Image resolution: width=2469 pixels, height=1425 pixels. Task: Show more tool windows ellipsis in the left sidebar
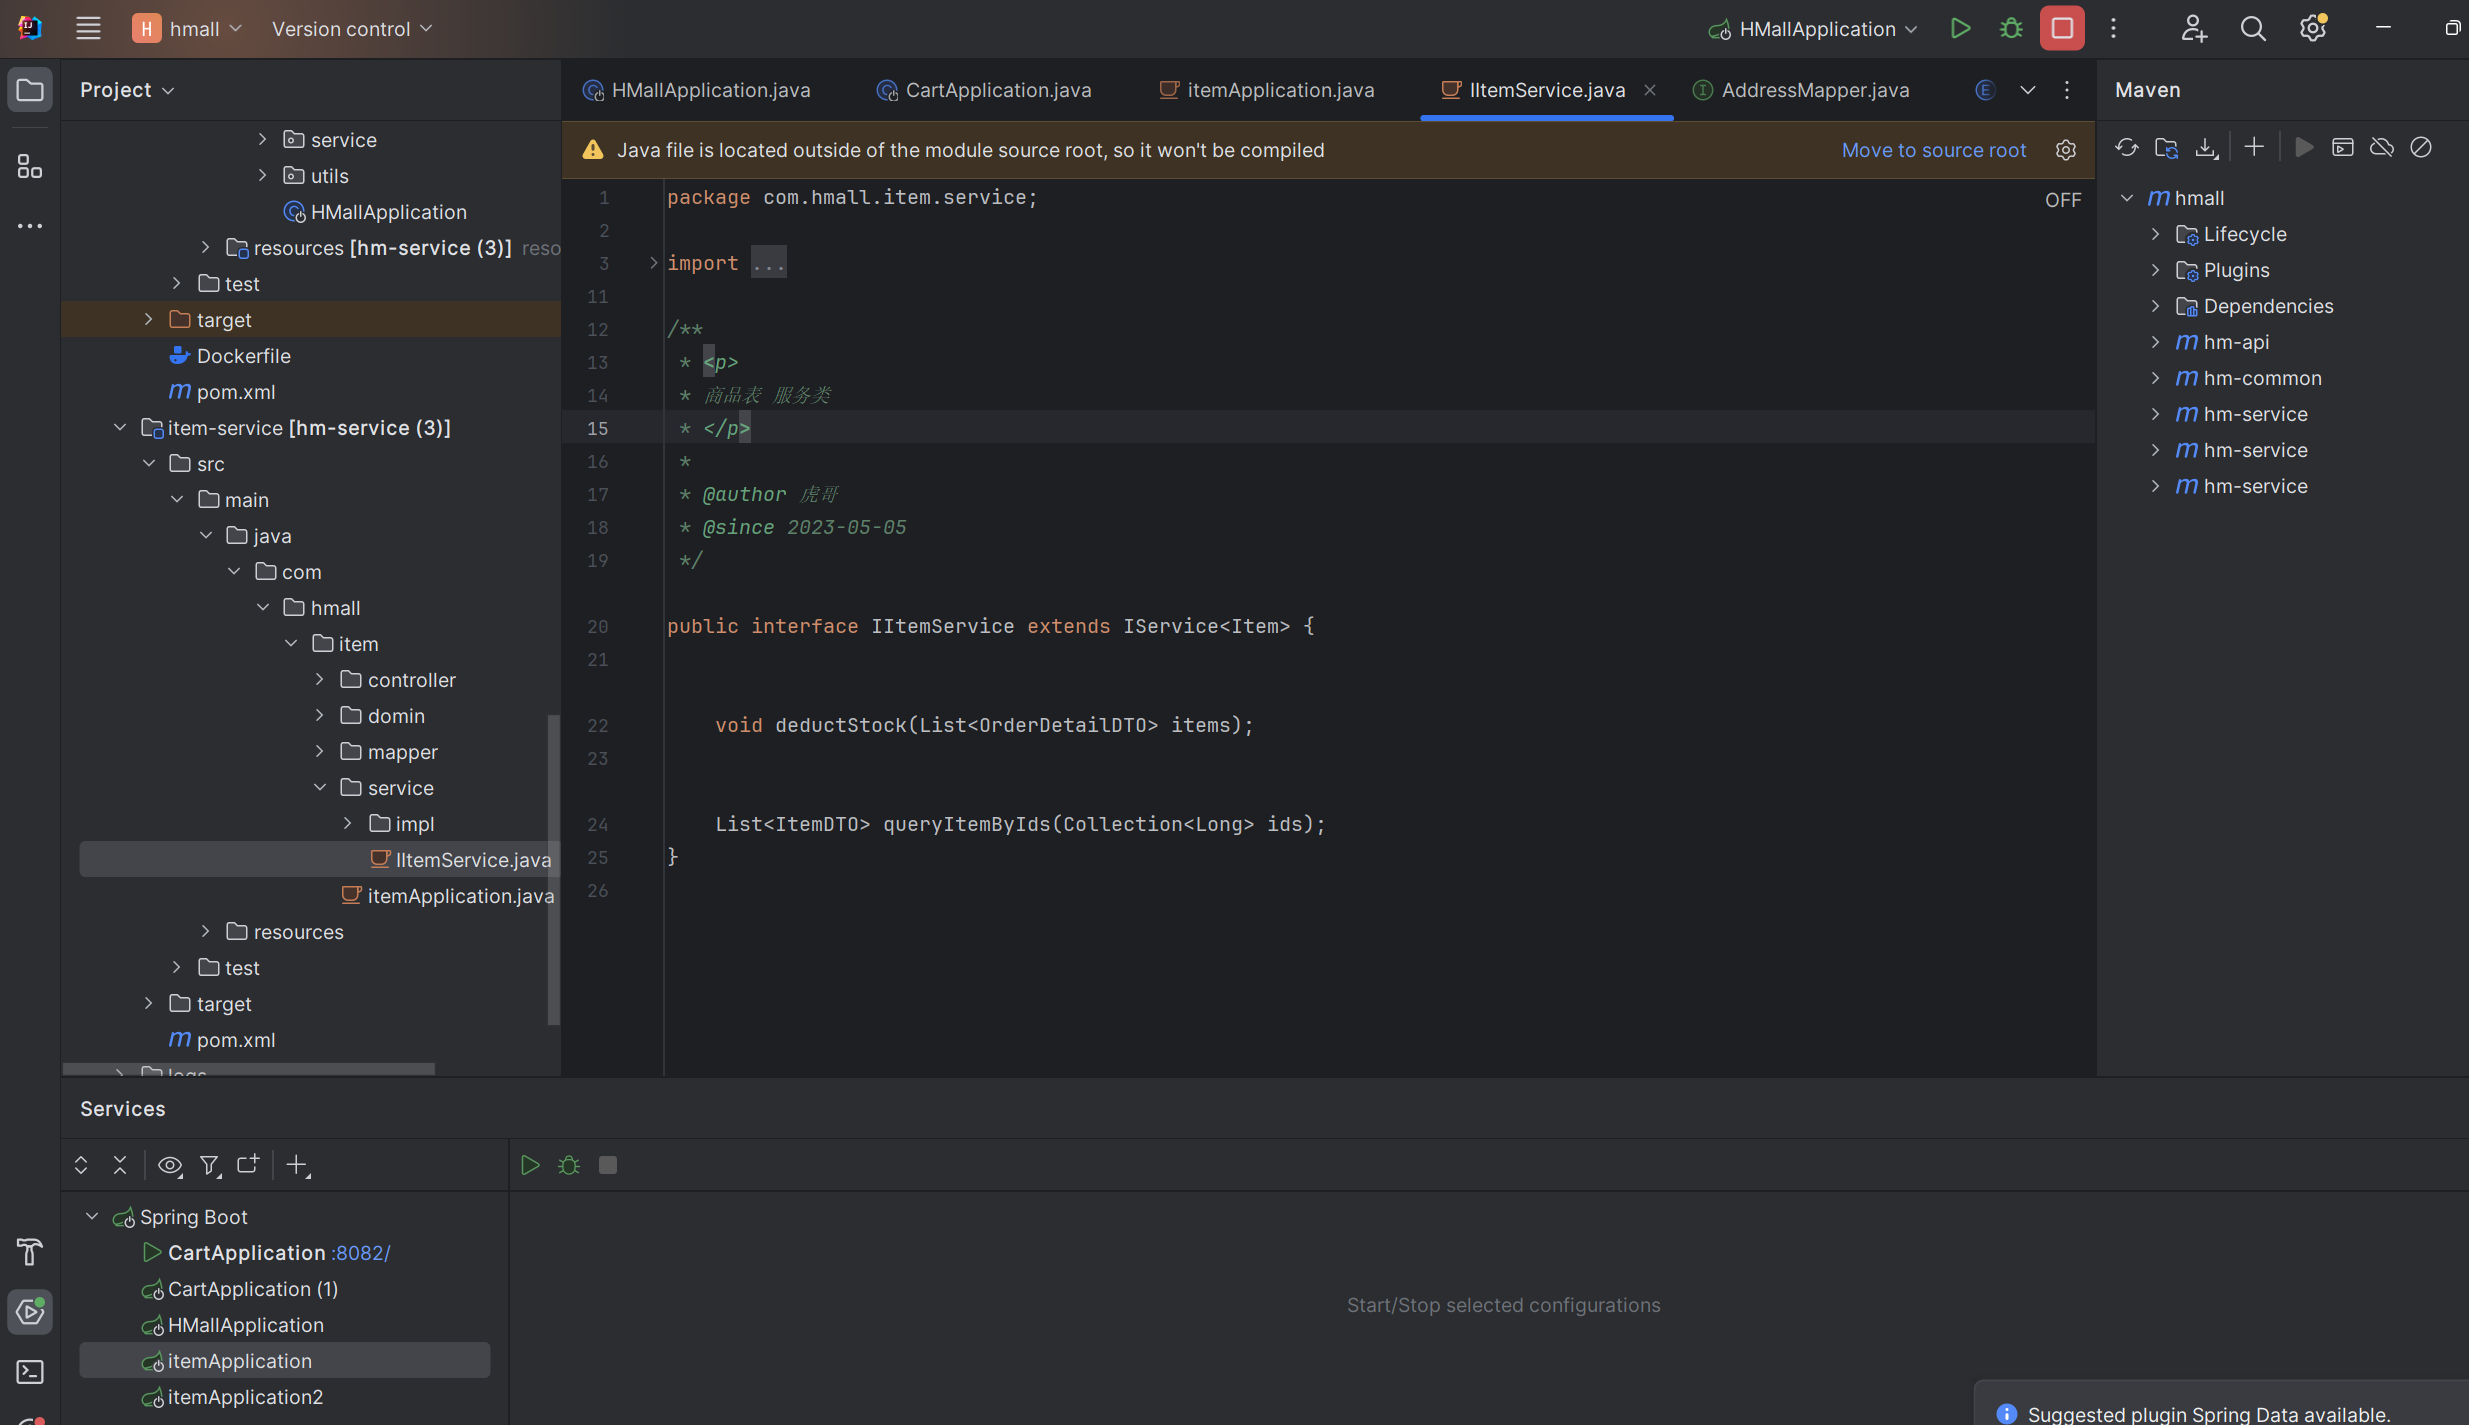coord(30,226)
